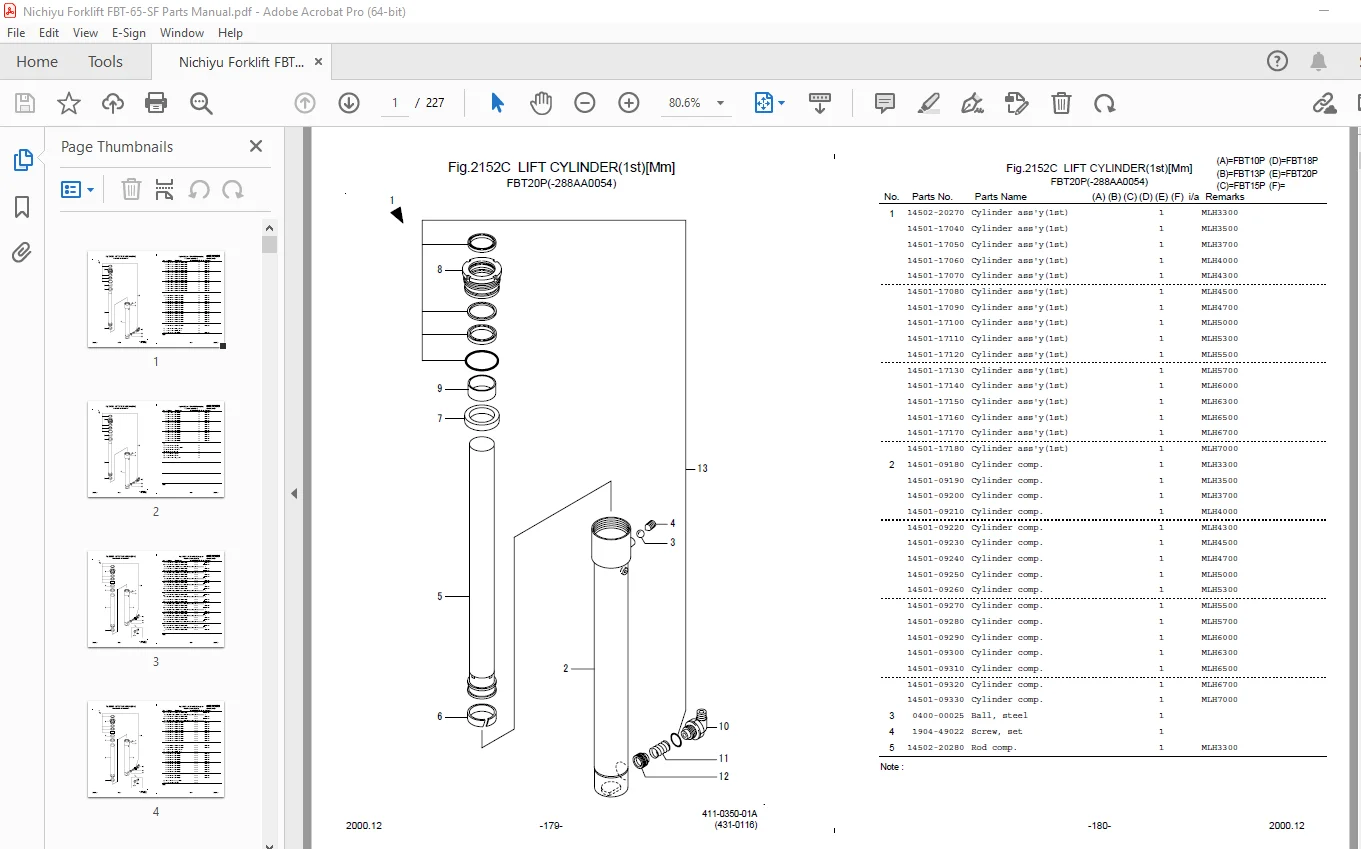1361x849 pixels.
Task: Open the E-Sign menu
Action: 129,32
